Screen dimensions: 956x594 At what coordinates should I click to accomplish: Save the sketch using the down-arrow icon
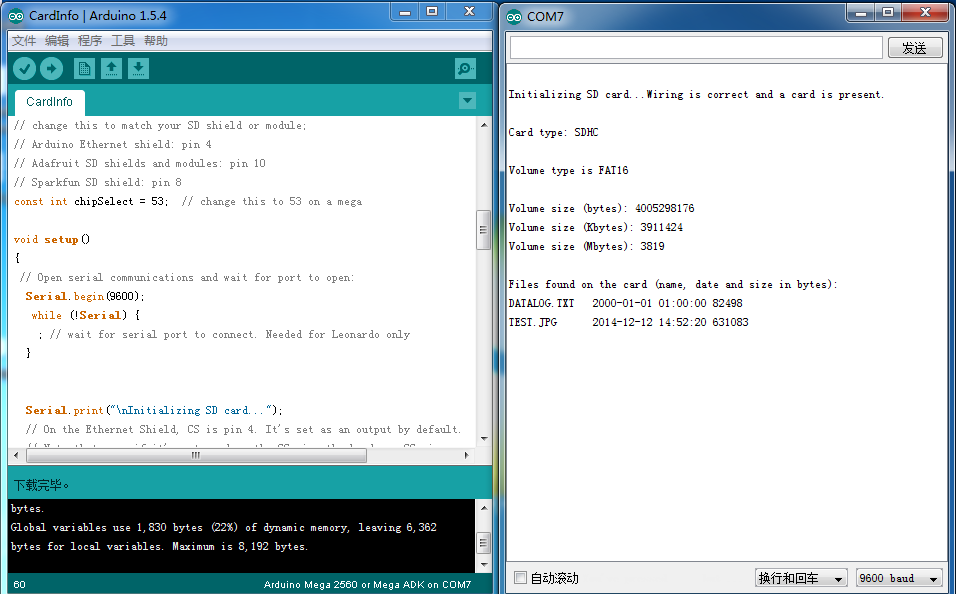tap(138, 69)
